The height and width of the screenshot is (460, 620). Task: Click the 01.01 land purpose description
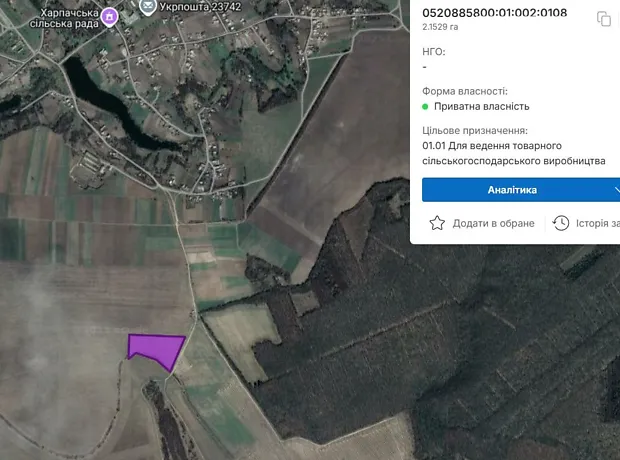(x=513, y=153)
